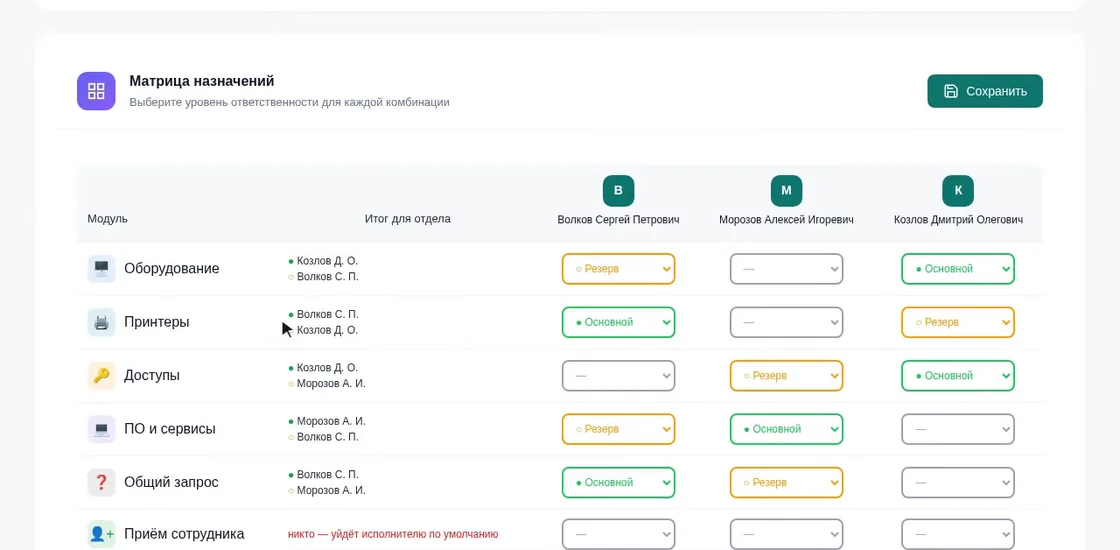Open Волков dropdown for Доступы
The height and width of the screenshot is (550, 1120).
[619, 376]
